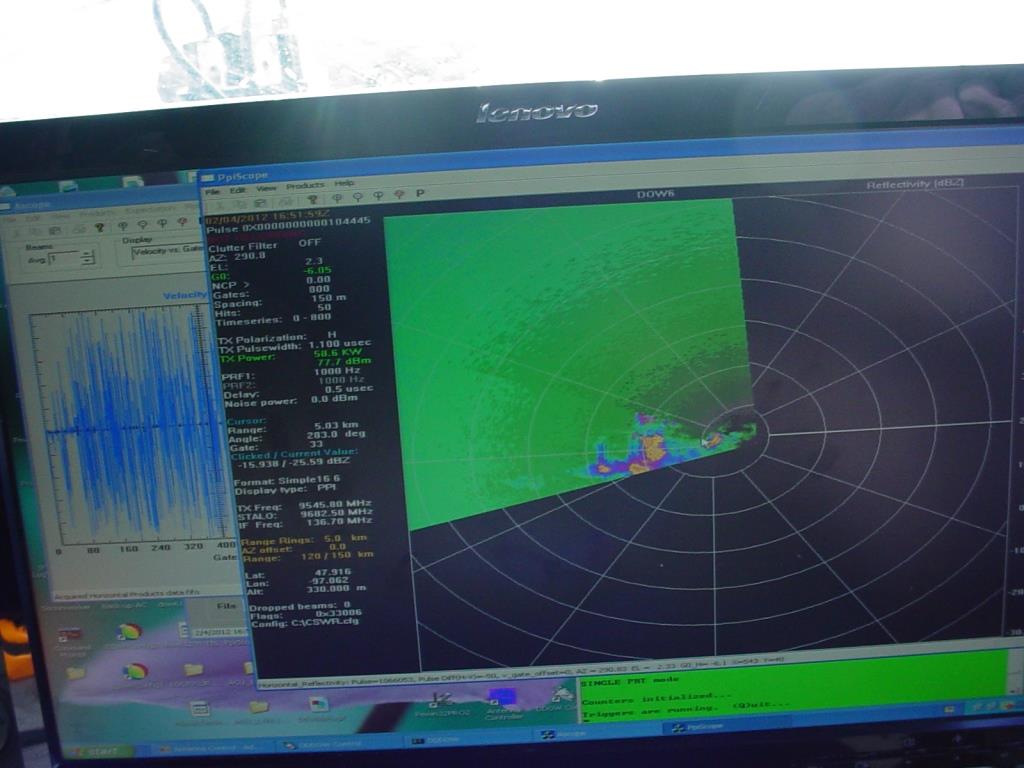Click the TX Polarization label
Viewport: 1024px width, 768px height.
(x=262, y=339)
